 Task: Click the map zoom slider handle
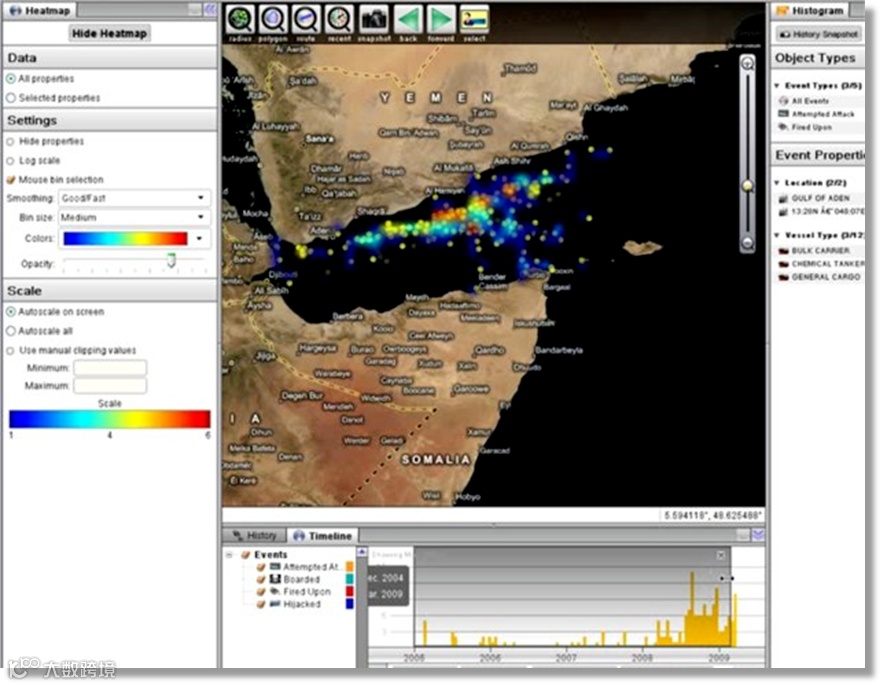[x=748, y=186]
